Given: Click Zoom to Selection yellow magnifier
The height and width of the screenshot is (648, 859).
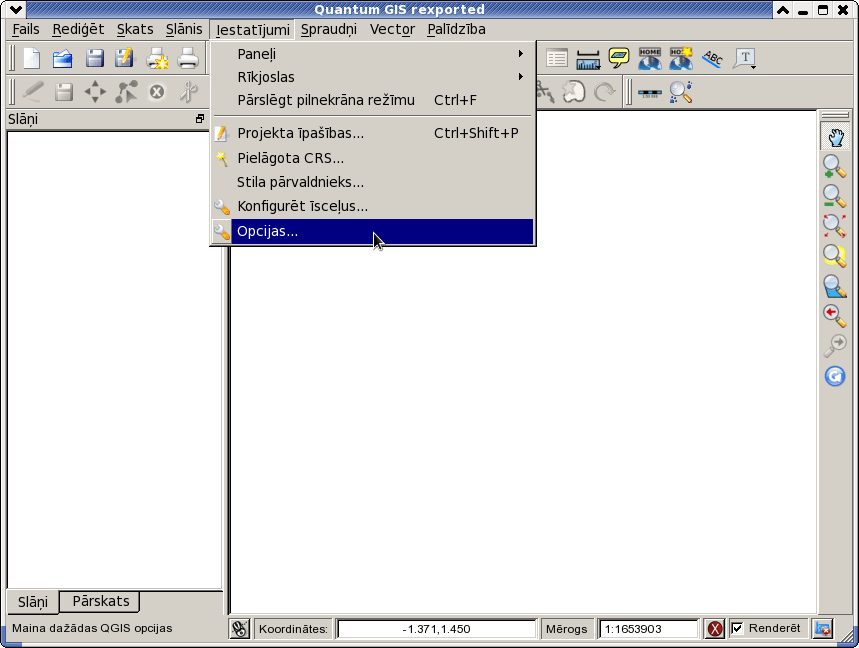Looking at the screenshot, I should [834, 256].
